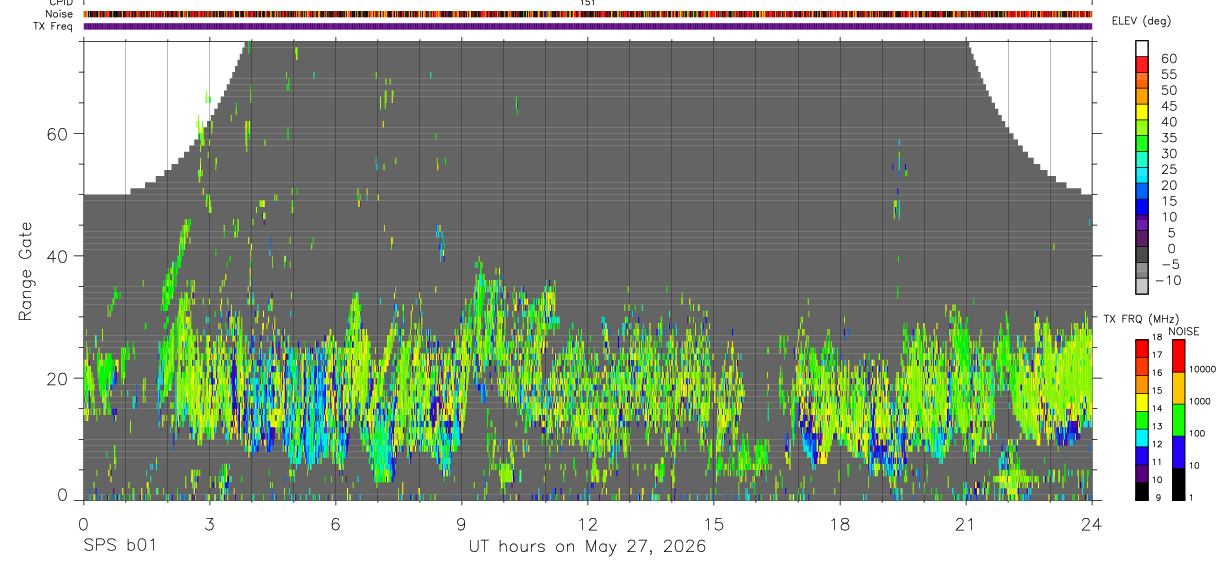Click the ELEV colorbar label "25"
This screenshot has height=567, width=1228.
click(1168, 169)
